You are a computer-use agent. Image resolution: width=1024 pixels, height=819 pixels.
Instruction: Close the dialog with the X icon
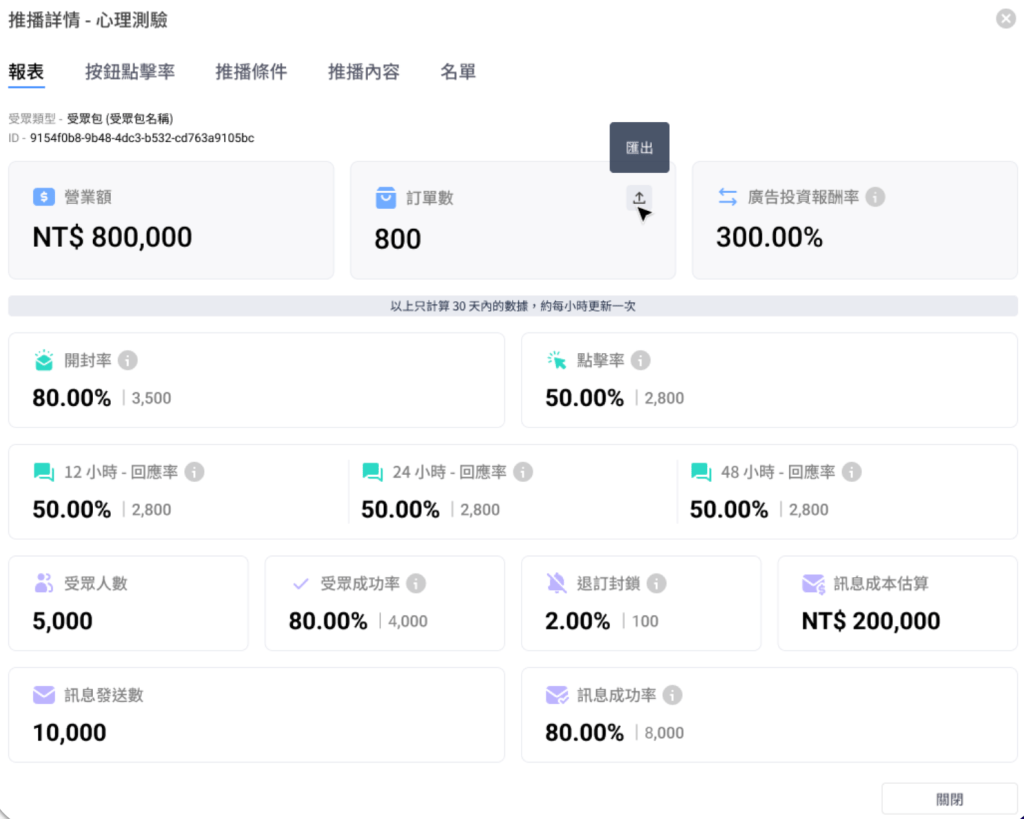pyautogui.click(x=1006, y=19)
